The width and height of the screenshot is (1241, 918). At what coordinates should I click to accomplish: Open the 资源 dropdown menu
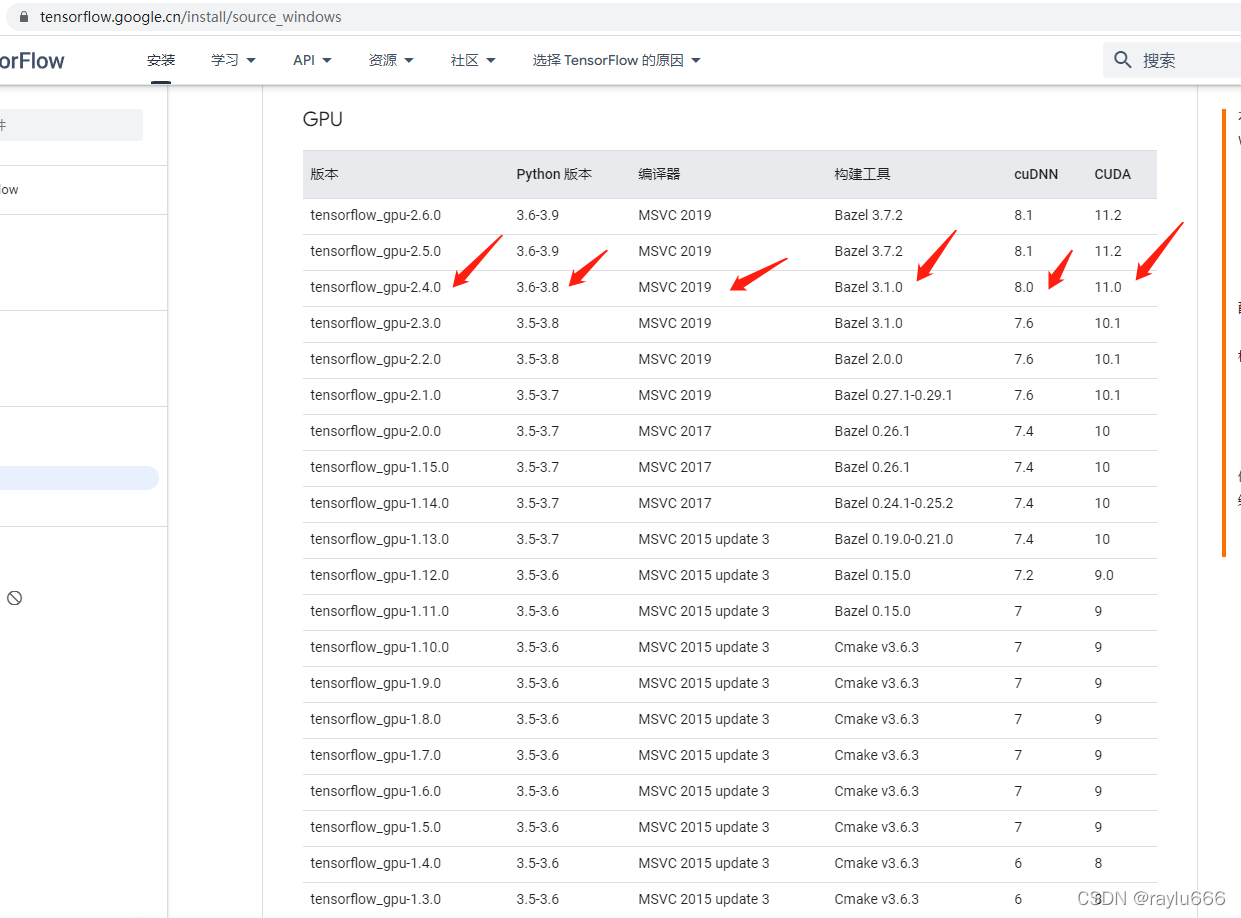pos(391,60)
